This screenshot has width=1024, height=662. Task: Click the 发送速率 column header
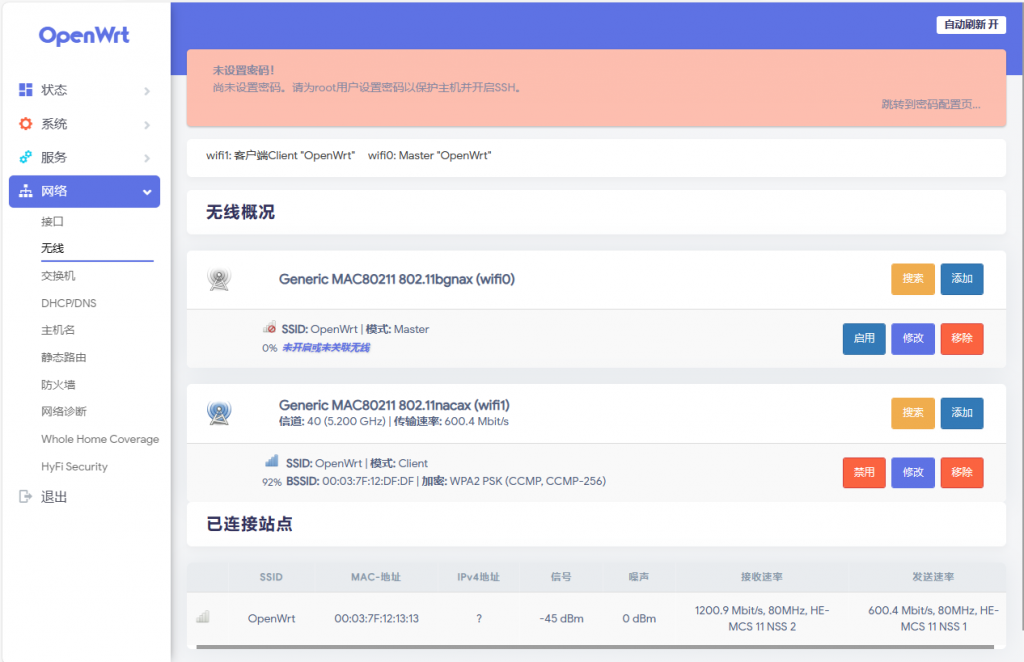point(933,577)
